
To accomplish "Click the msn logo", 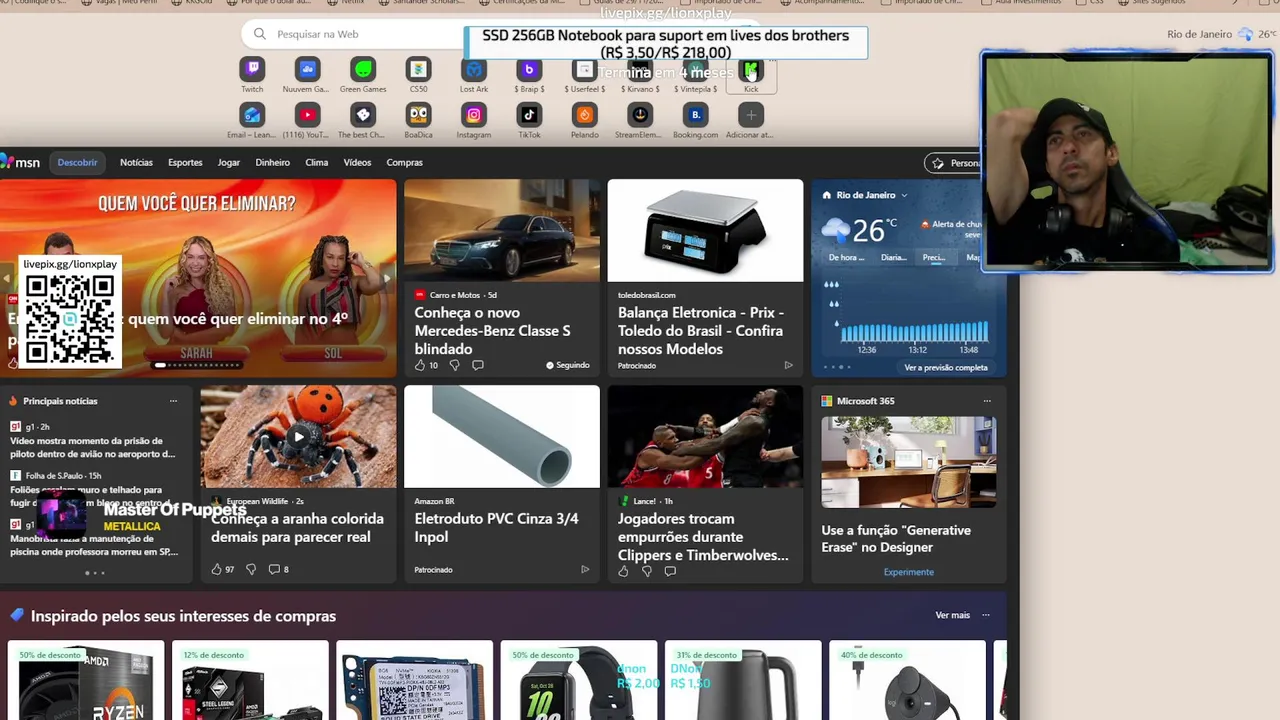I will pyautogui.click(x=20, y=162).
